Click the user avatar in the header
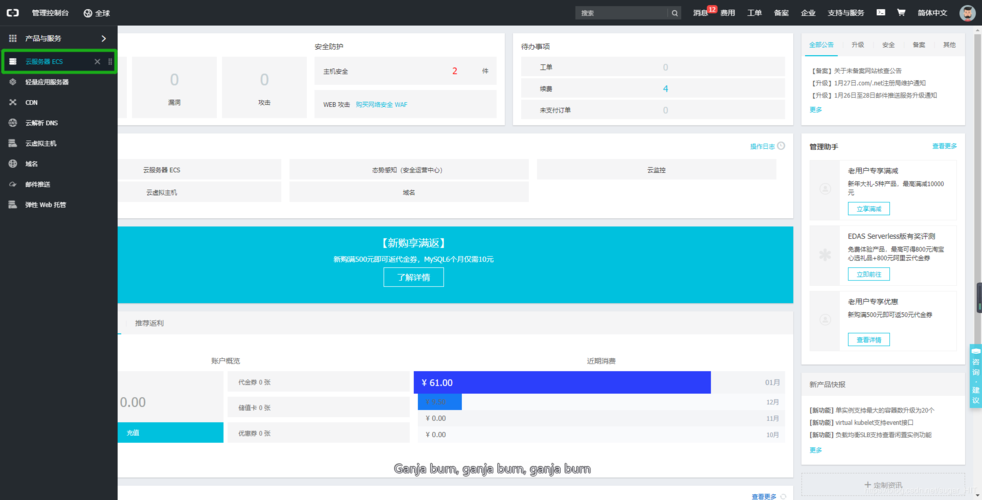The height and width of the screenshot is (500, 982). click(x=968, y=13)
